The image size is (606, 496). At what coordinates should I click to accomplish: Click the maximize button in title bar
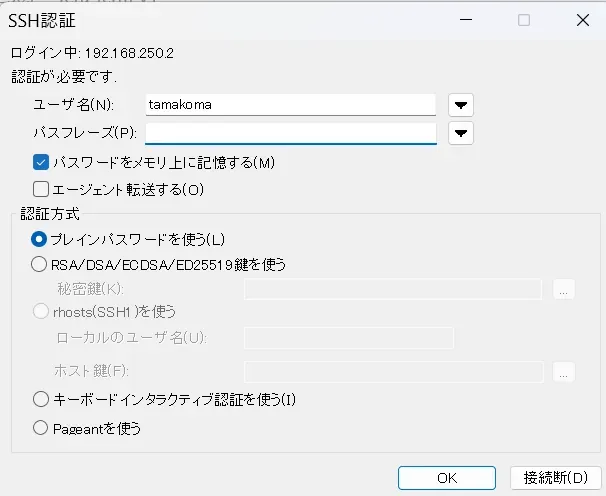524,20
